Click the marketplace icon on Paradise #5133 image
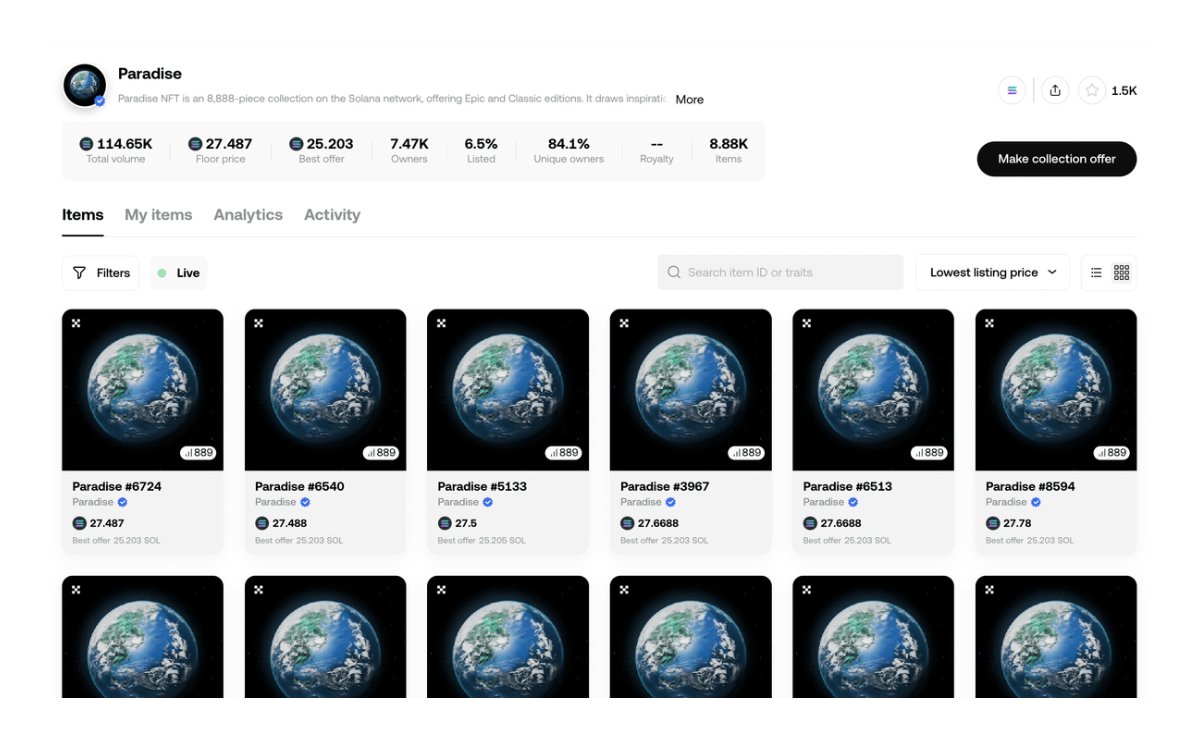This screenshot has height=743, width=1200. (441, 323)
